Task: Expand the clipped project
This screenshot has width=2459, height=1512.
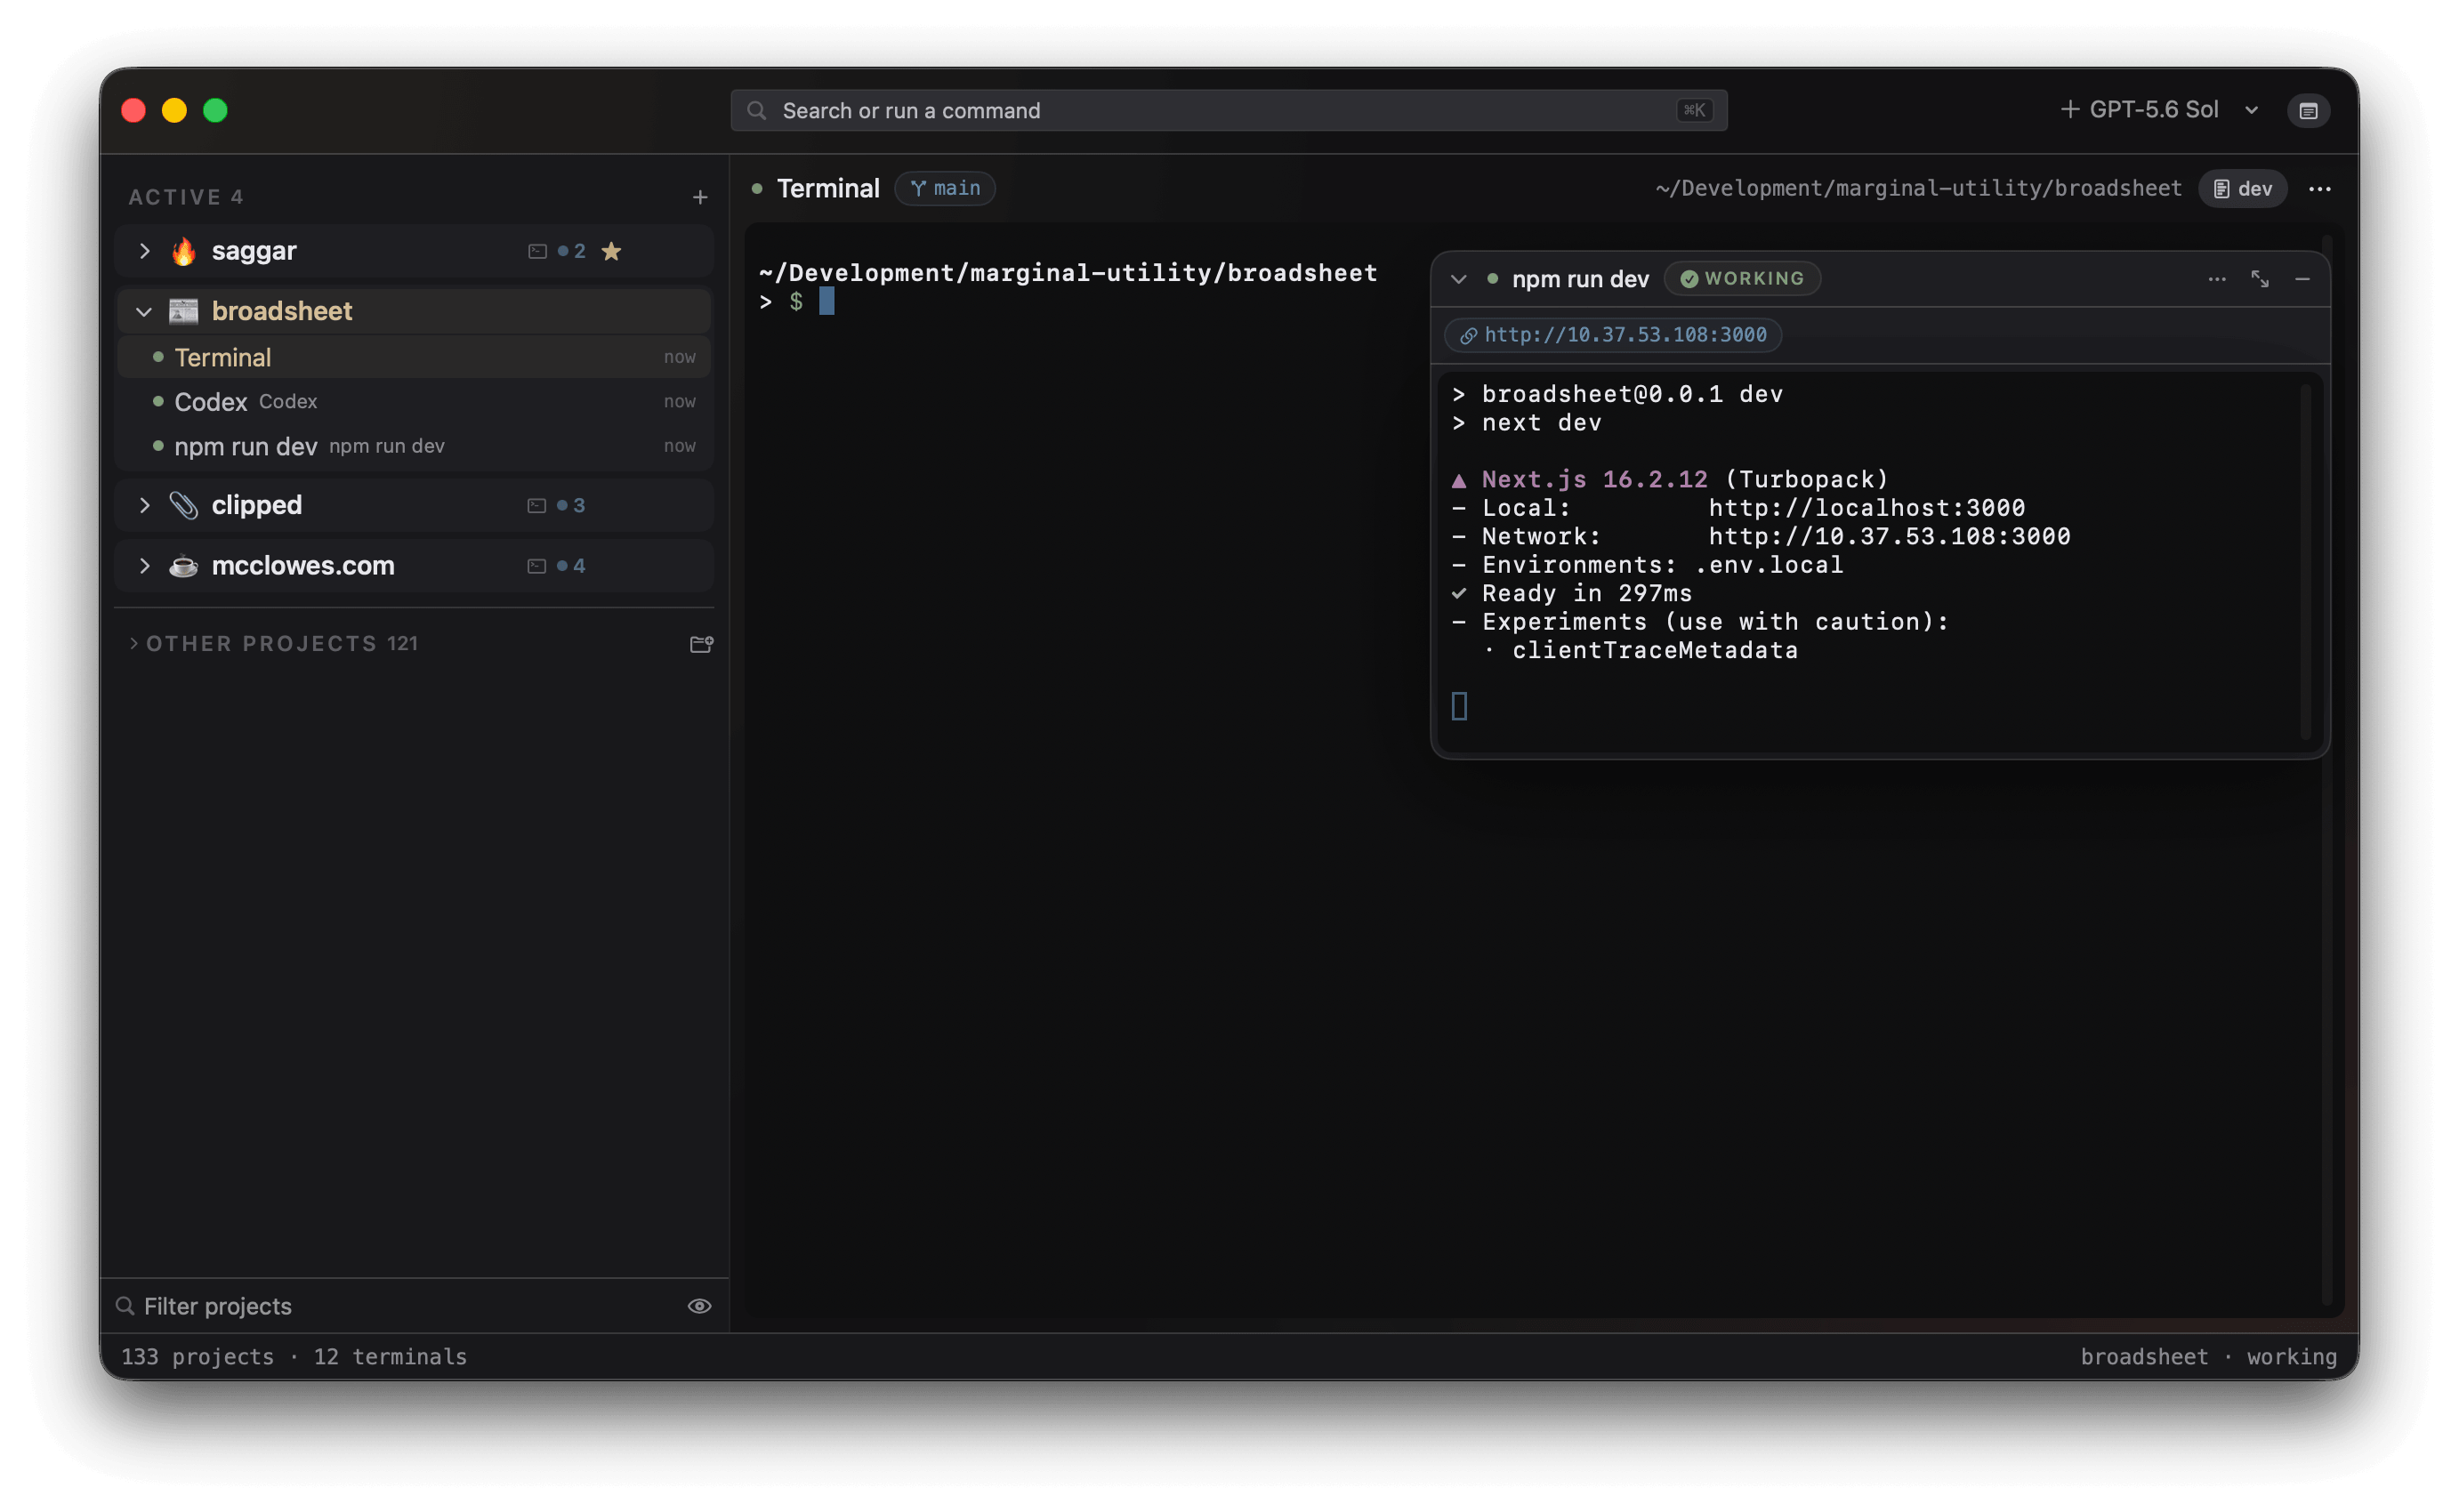Action: pos(144,505)
